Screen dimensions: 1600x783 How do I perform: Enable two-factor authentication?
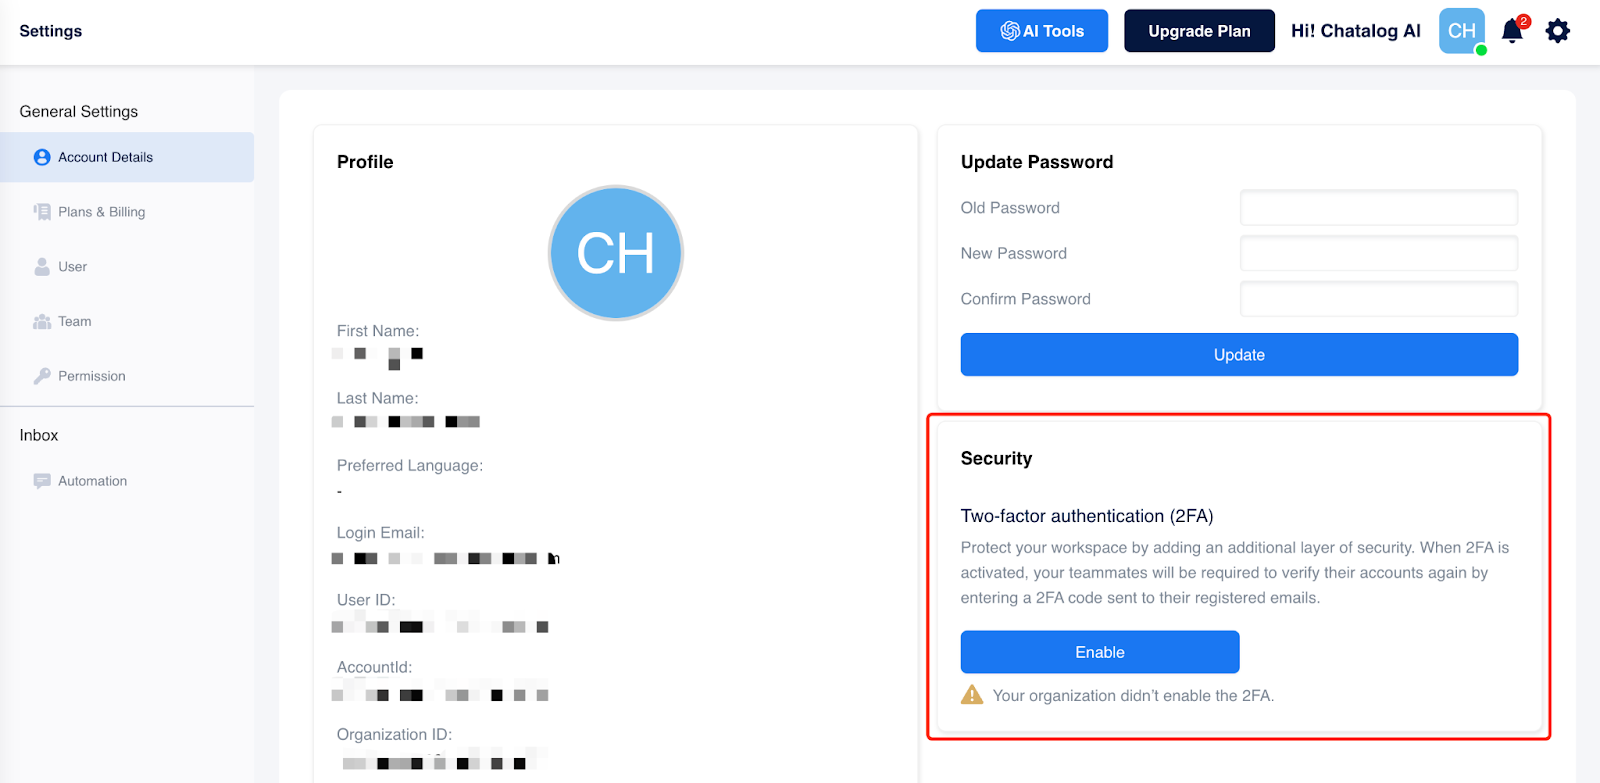tap(1100, 652)
